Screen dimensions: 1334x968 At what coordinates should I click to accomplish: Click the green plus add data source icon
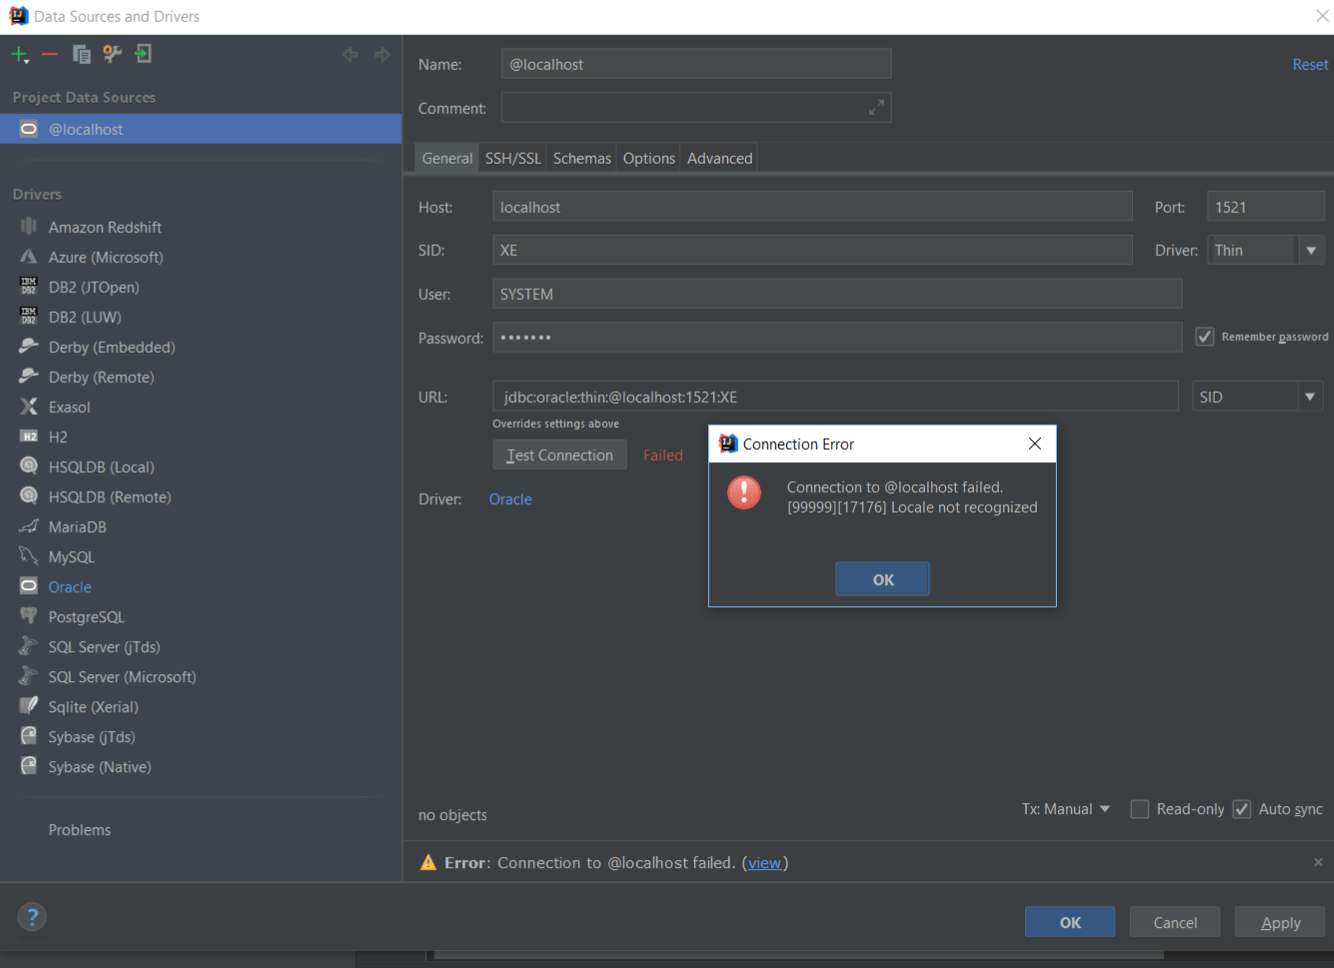19,55
